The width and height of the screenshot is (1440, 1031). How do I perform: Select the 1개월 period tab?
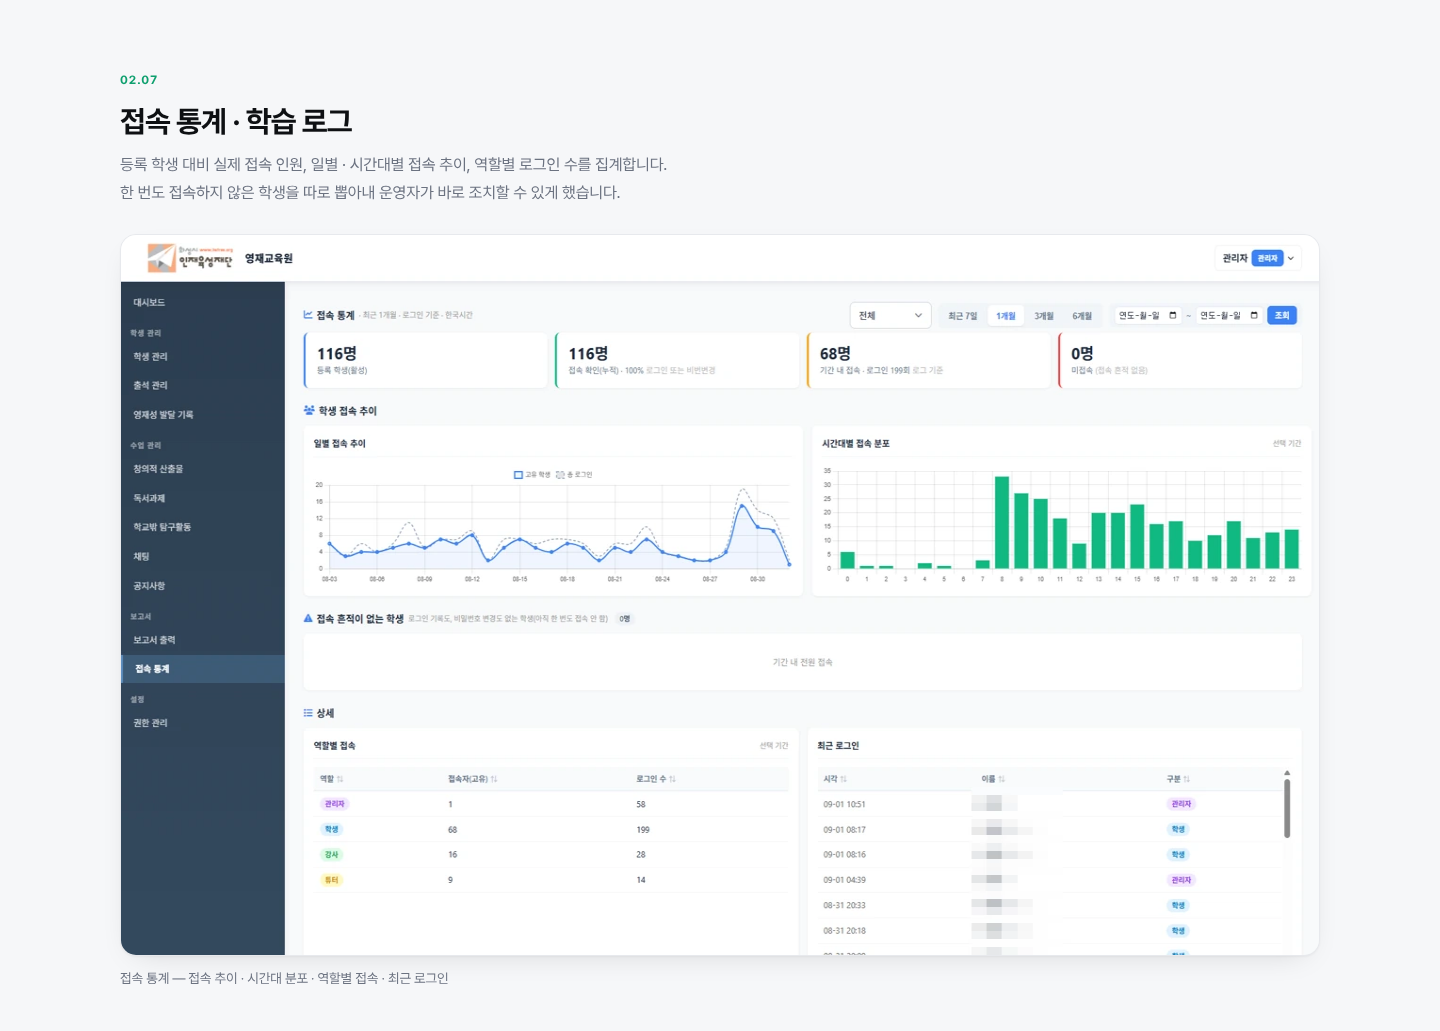pos(1005,316)
